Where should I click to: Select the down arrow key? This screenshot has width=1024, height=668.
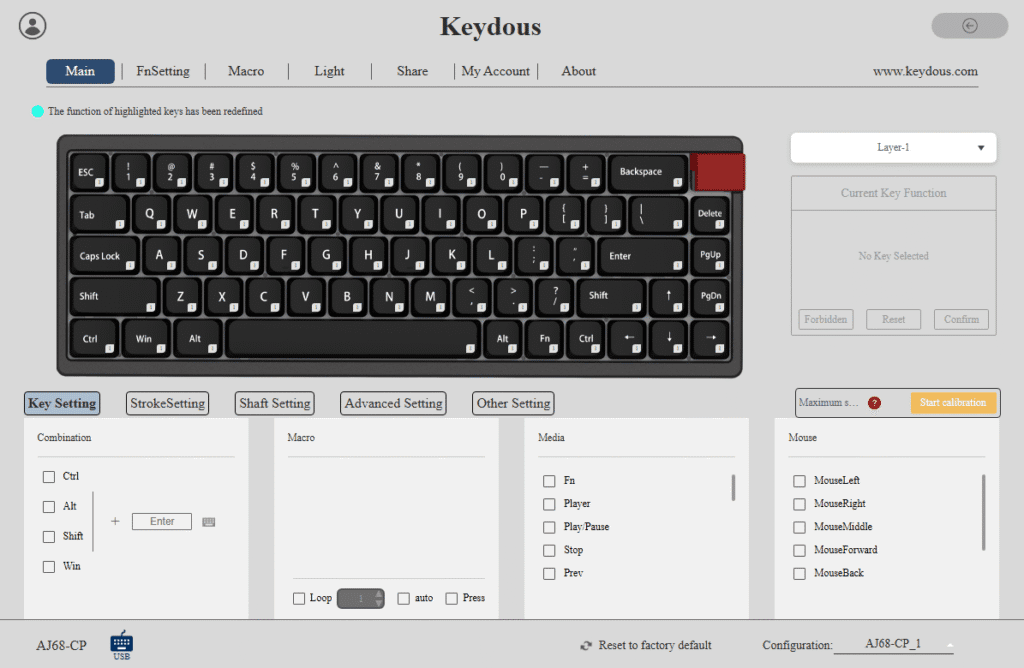(x=668, y=338)
